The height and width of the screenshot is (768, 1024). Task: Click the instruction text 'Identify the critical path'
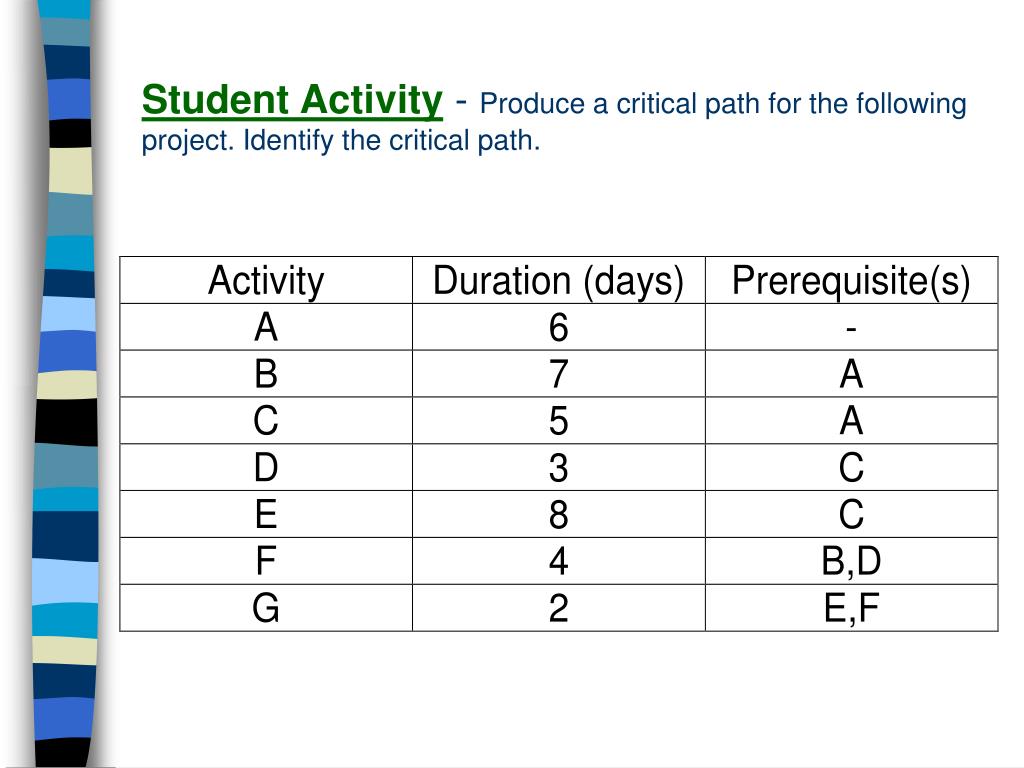(392, 141)
